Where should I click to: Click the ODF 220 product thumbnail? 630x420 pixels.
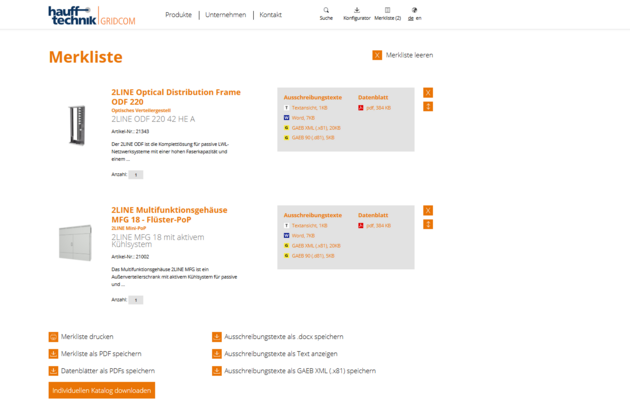[77, 125]
